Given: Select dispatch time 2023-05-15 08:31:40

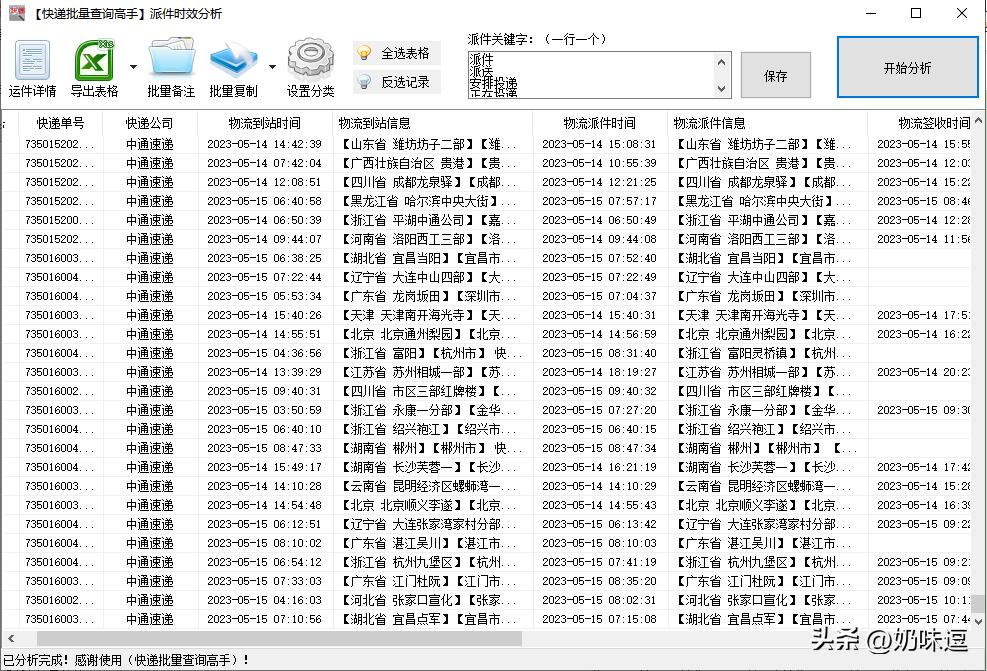Looking at the screenshot, I should click(599, 353).
